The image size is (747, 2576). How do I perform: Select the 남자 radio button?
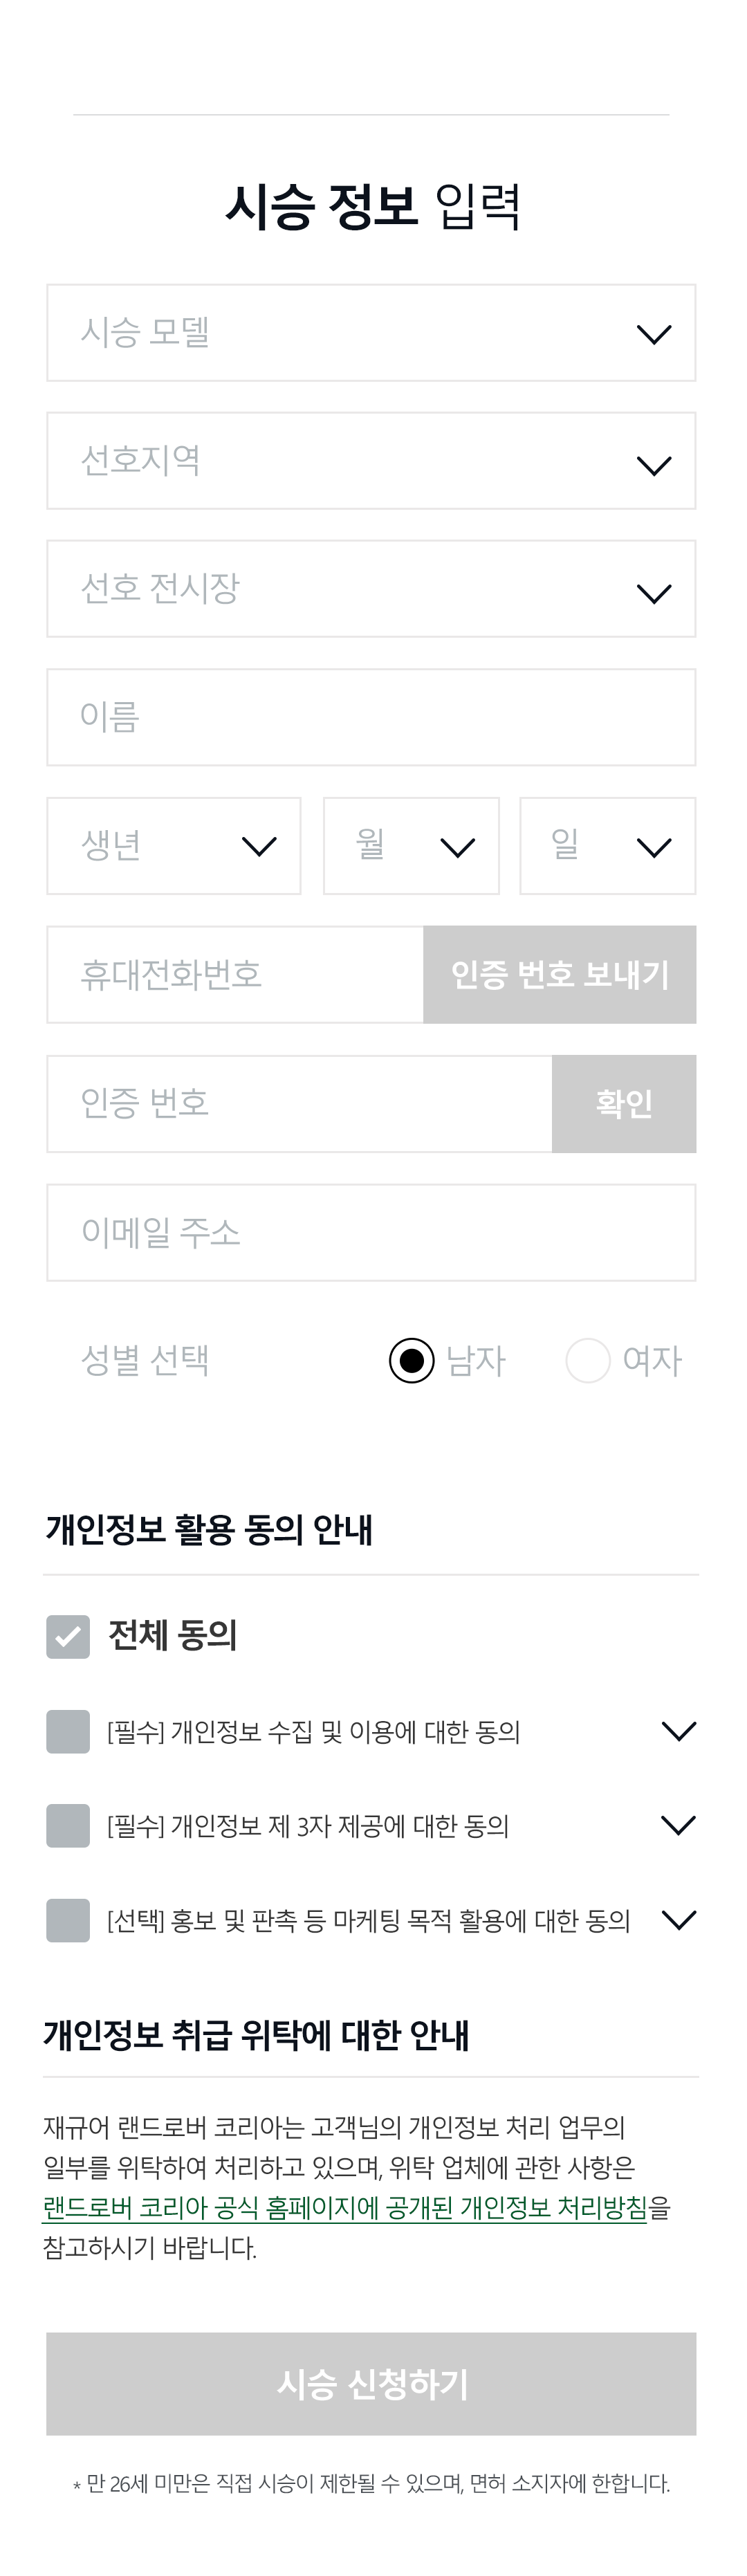tap(412, 1361)
